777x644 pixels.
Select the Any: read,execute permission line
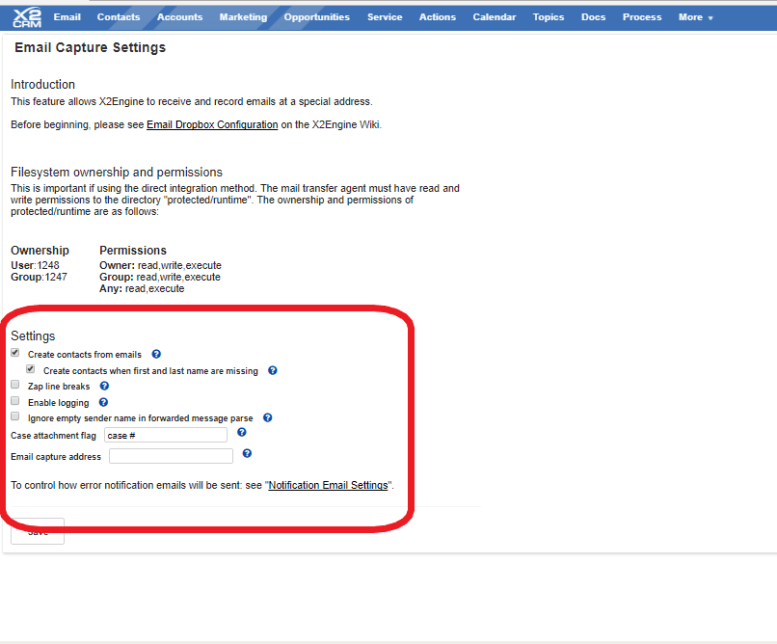pos(142,288)
